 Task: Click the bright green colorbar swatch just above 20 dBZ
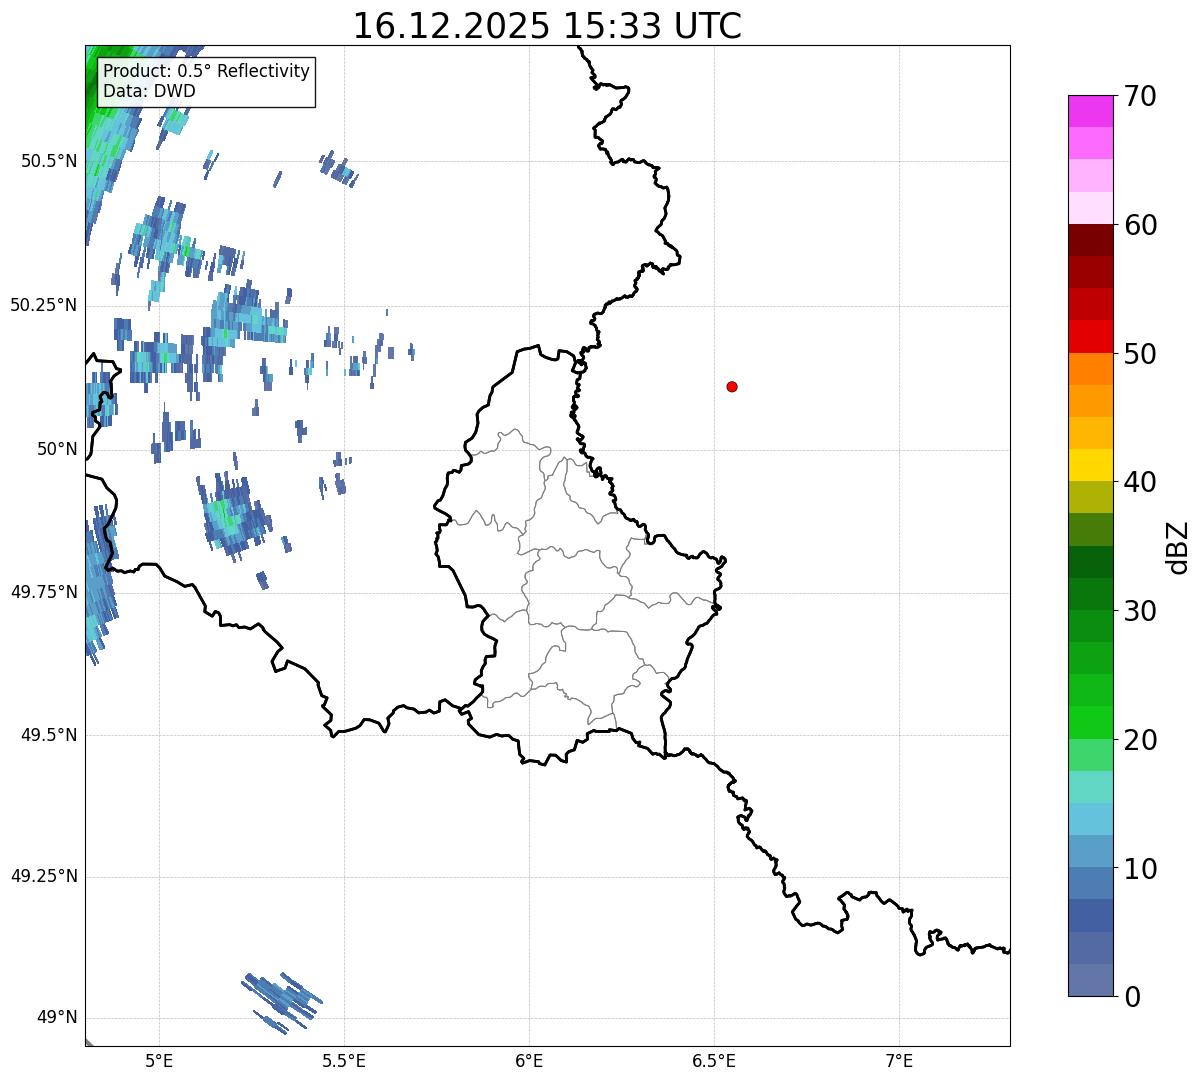[x=1091, y=723]
